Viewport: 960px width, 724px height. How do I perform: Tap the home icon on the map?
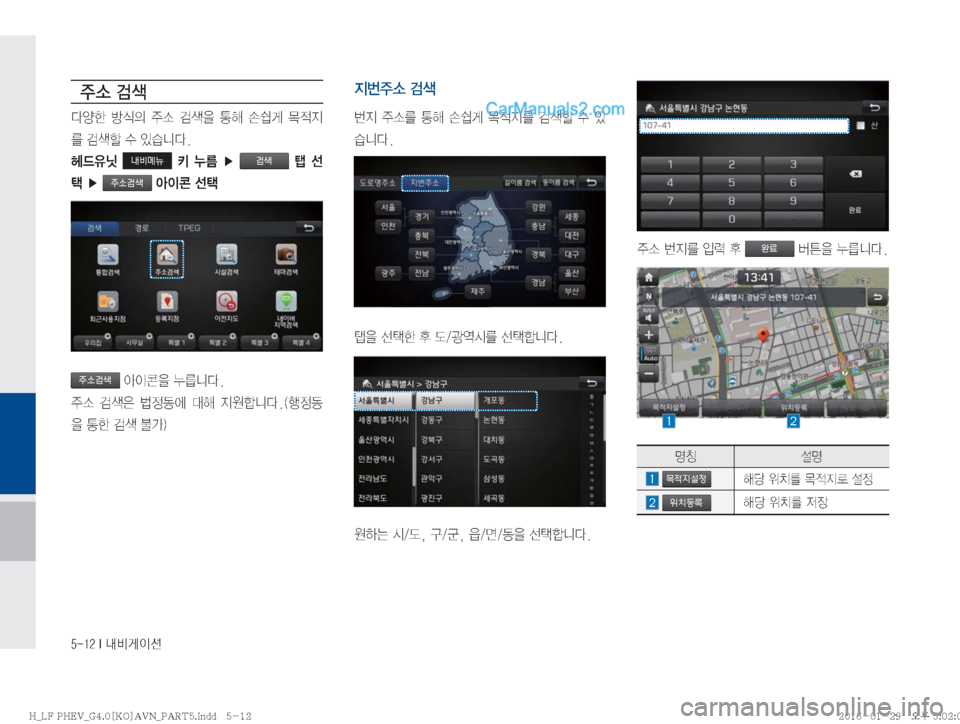(x=648, y=277)
